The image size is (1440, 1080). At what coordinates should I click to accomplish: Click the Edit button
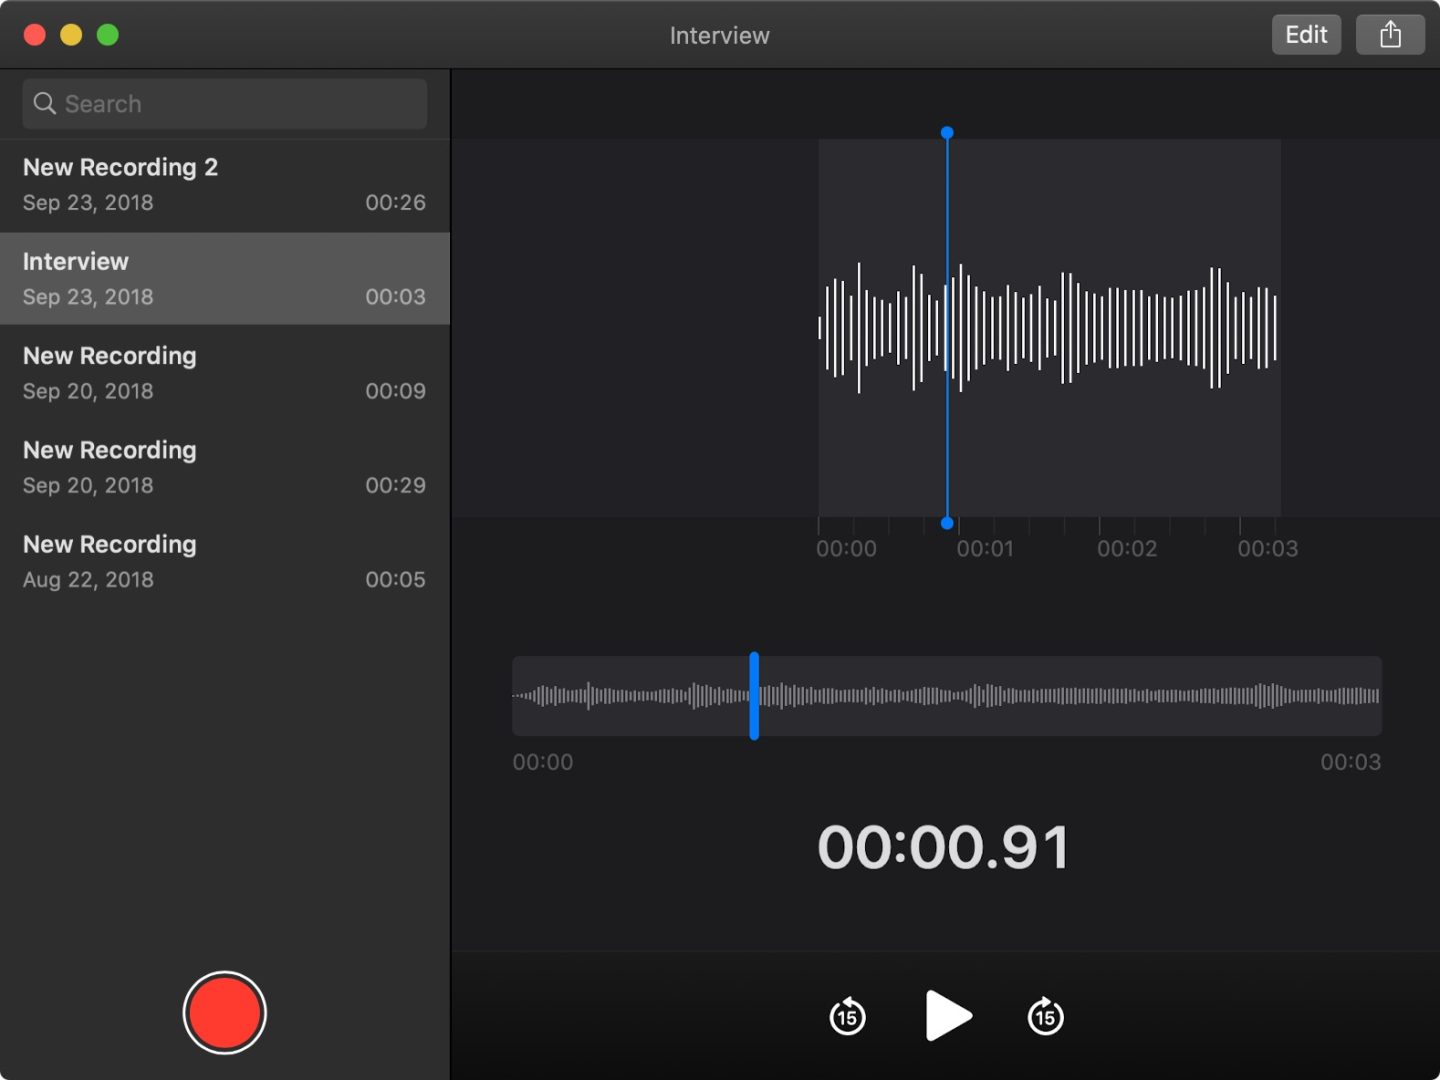(x=1305, y=35)
